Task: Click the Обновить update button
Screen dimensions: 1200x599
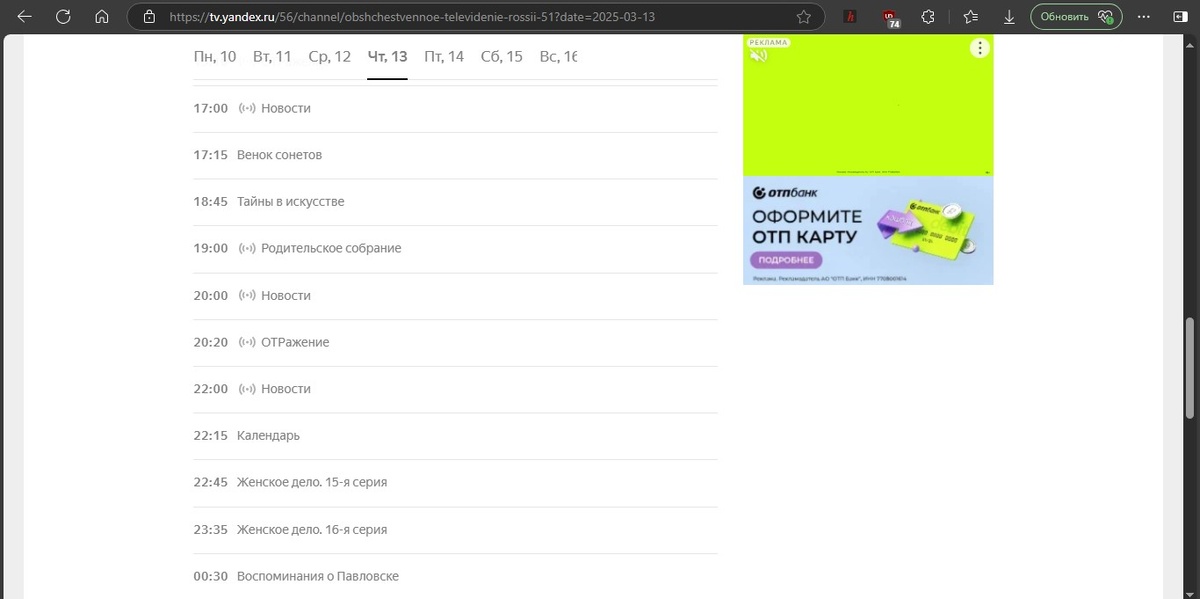Action: 1076,17
